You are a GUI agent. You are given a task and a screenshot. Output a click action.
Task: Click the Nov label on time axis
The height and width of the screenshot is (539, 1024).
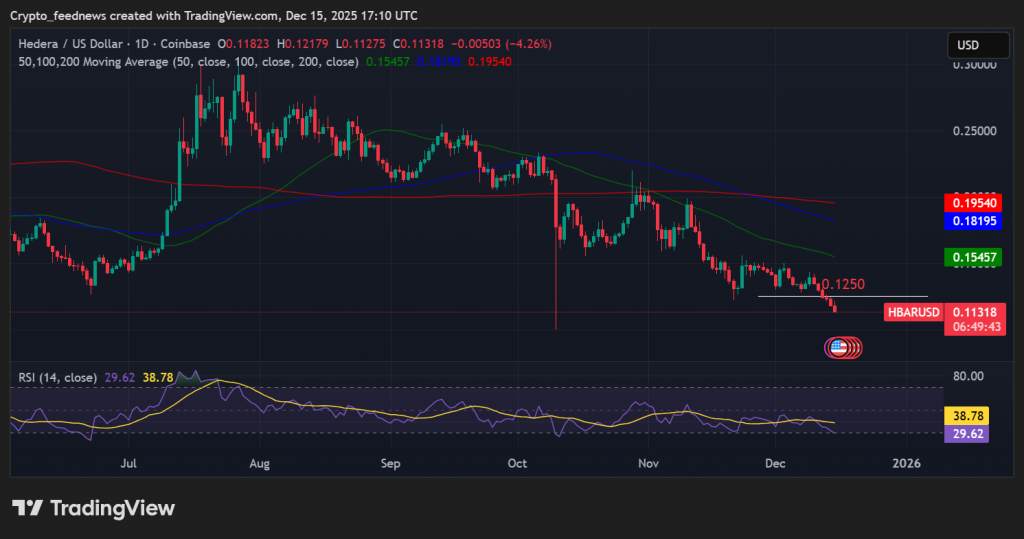point(648,463)
